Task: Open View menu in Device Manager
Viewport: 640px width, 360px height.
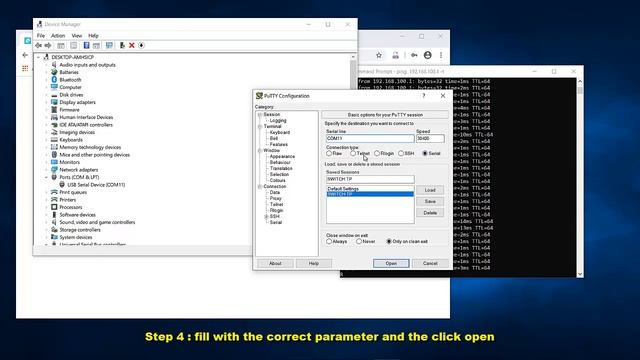Action: pyautogui.click(x=77, y=36)
